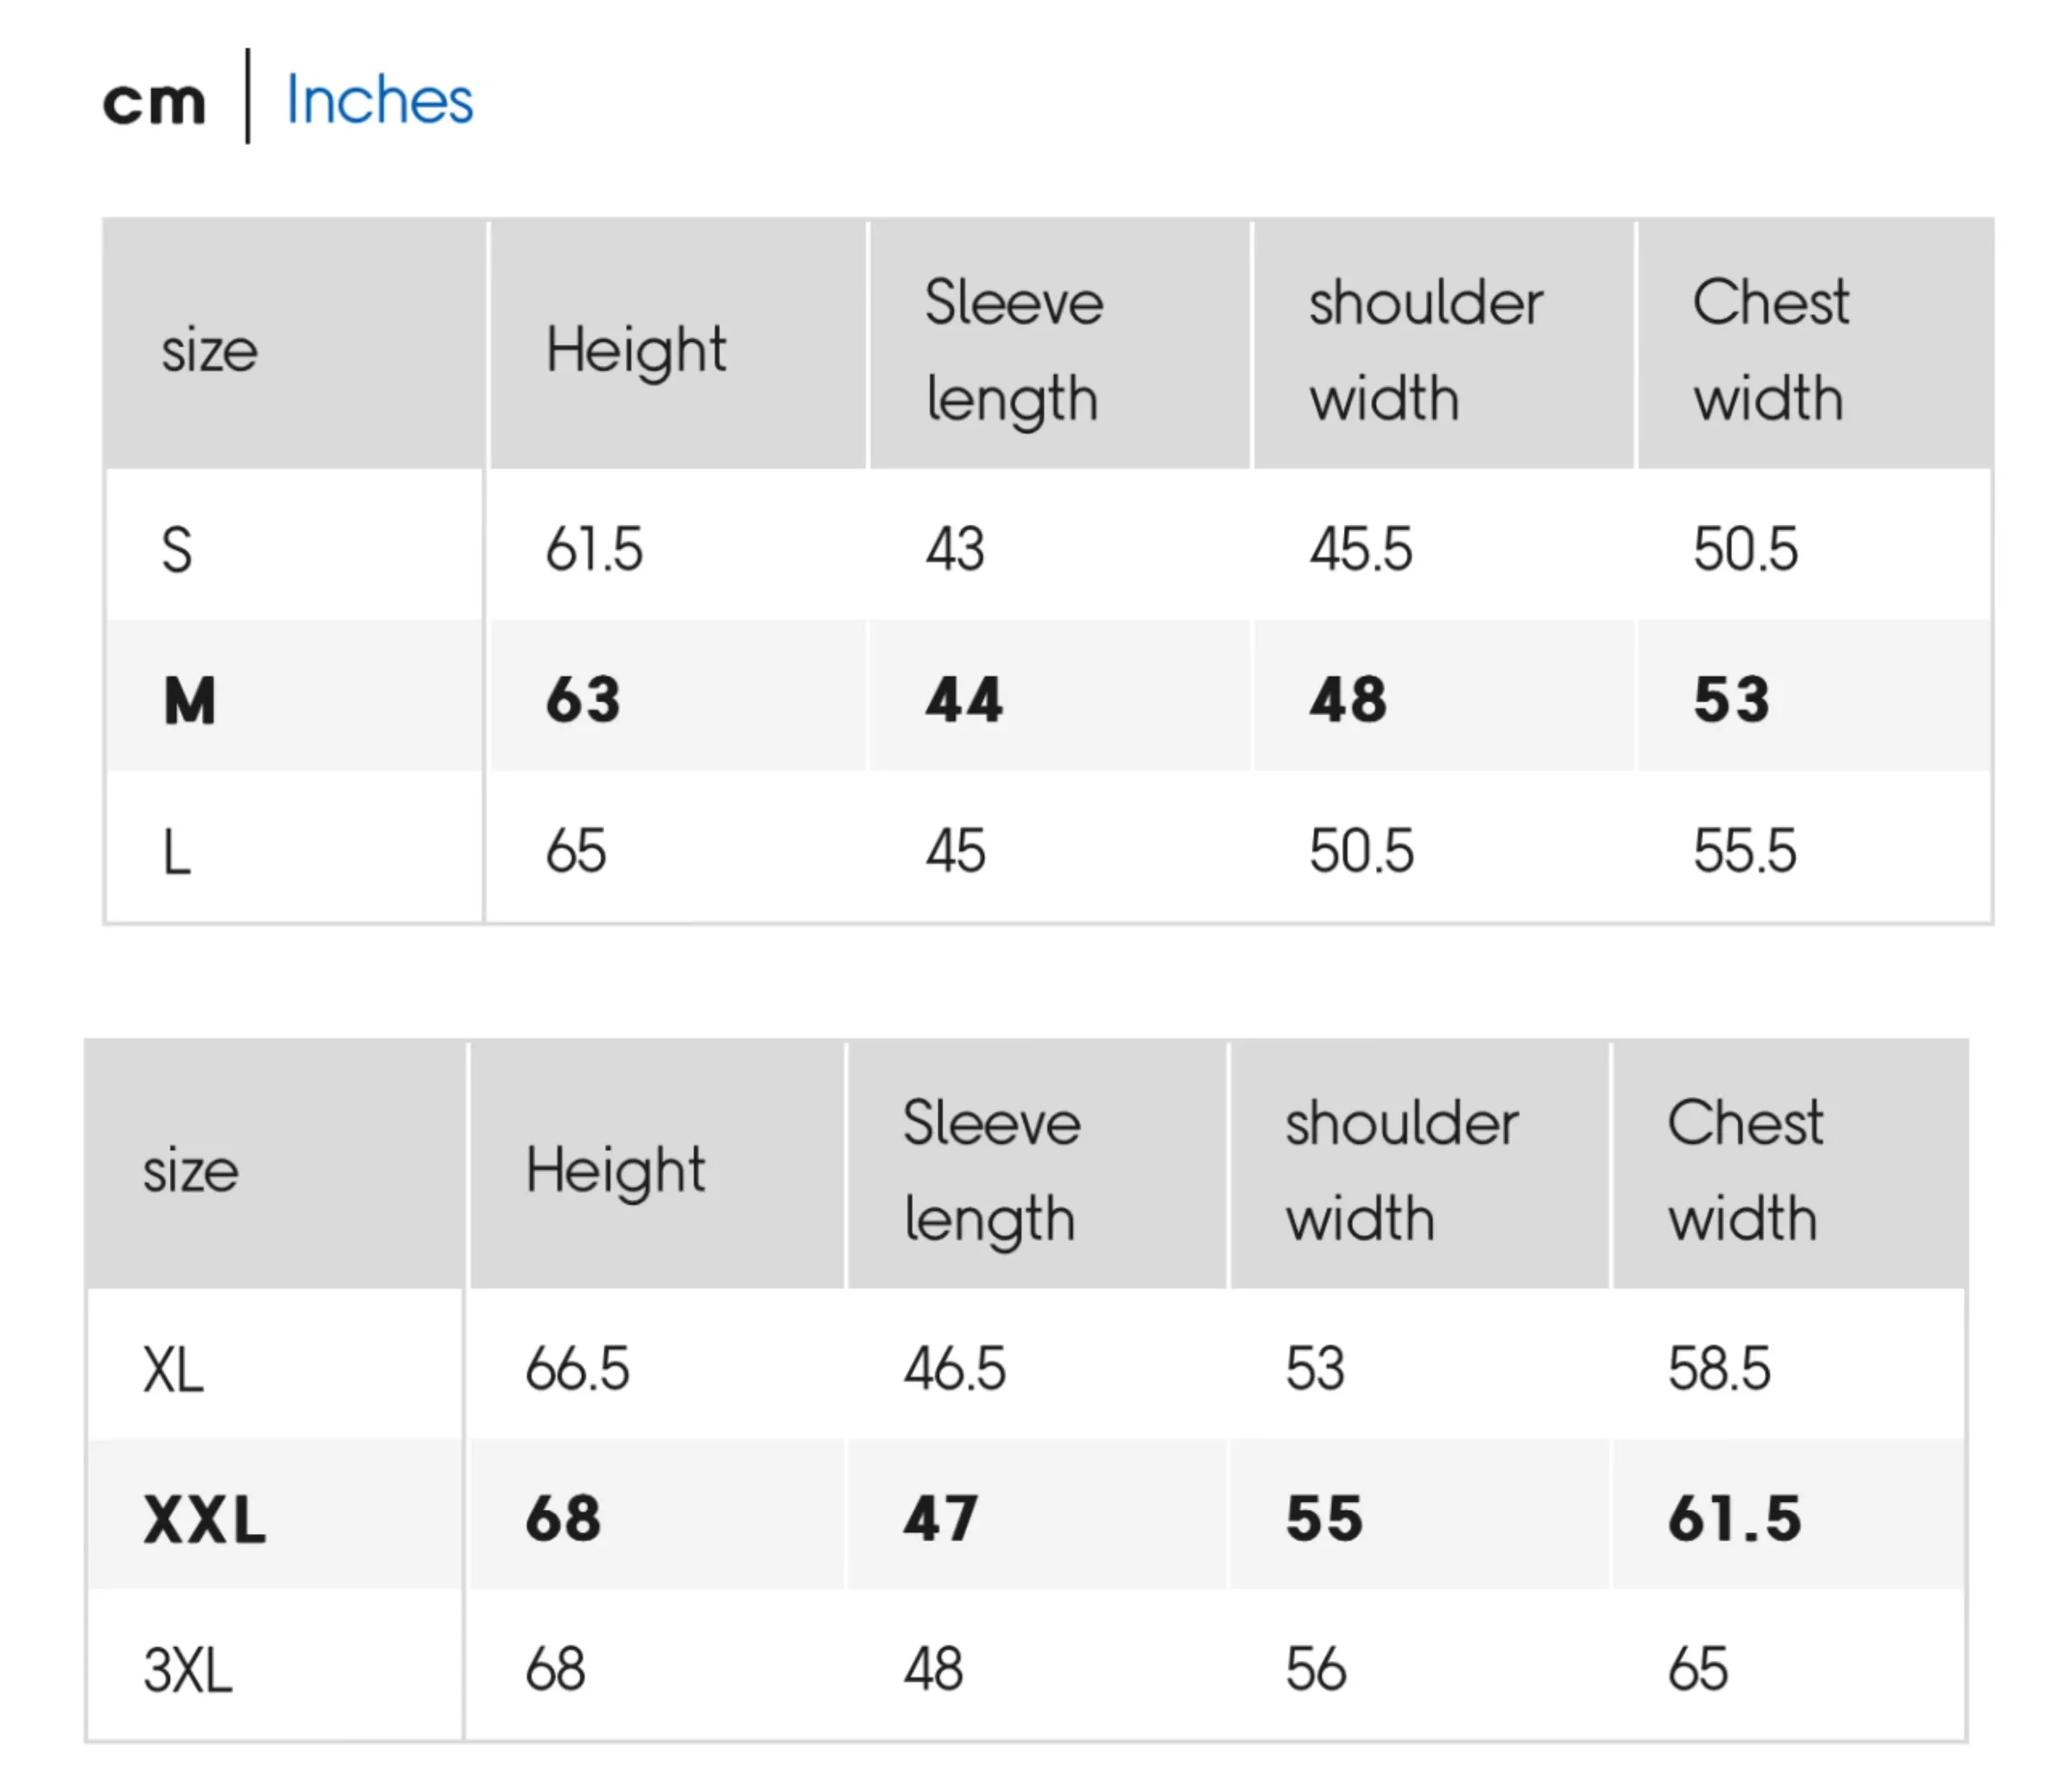
Task: Switch to the Inches unit tab
Action: (379, 101)
